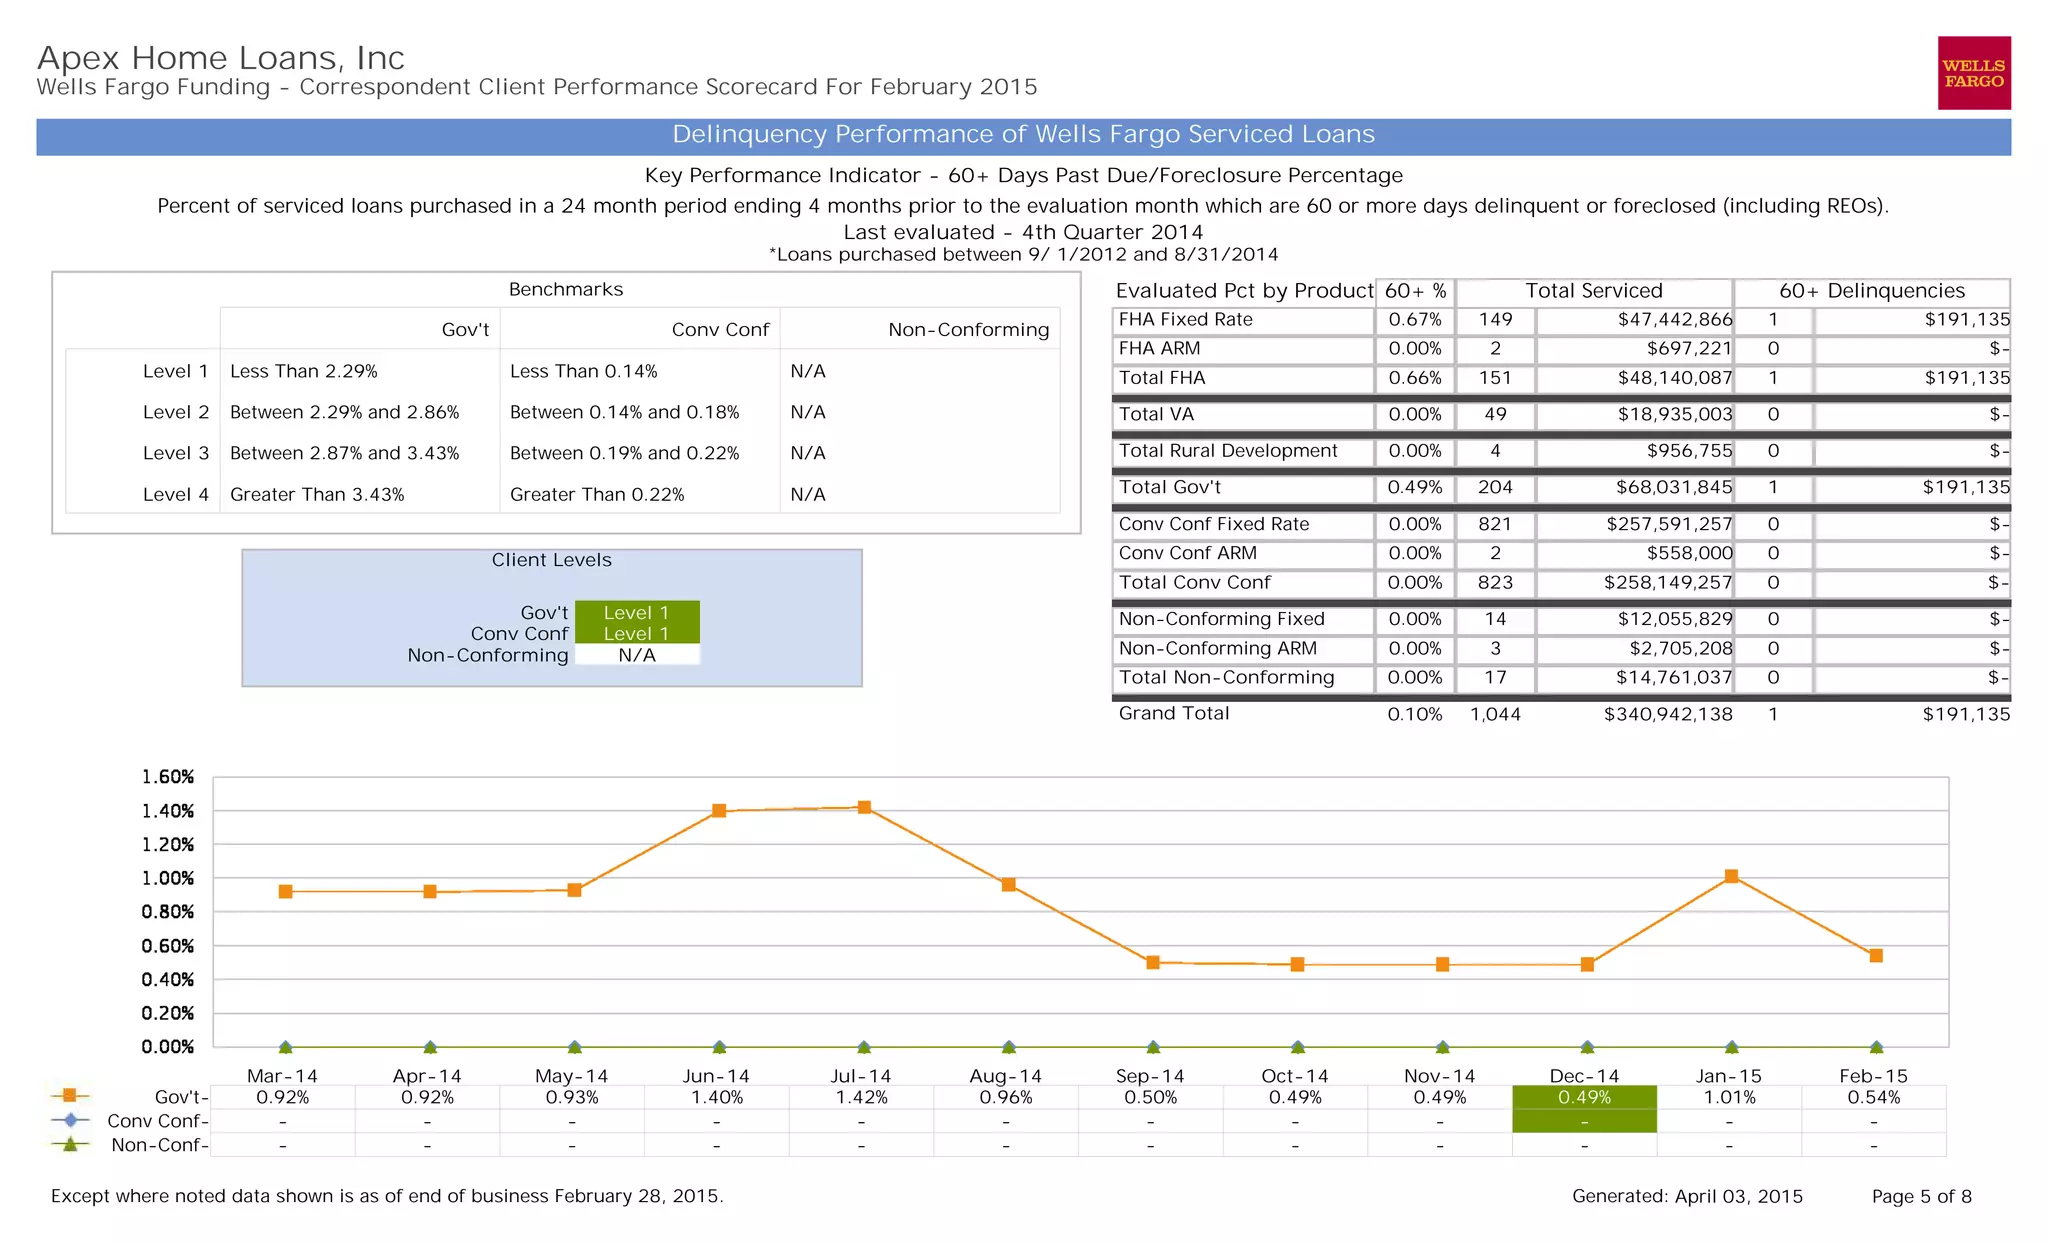Screen dimensions: 2048x1243
Task: Click 'Generated: April 03, 2015' footer text
Action: [x=1688, y=1196]
